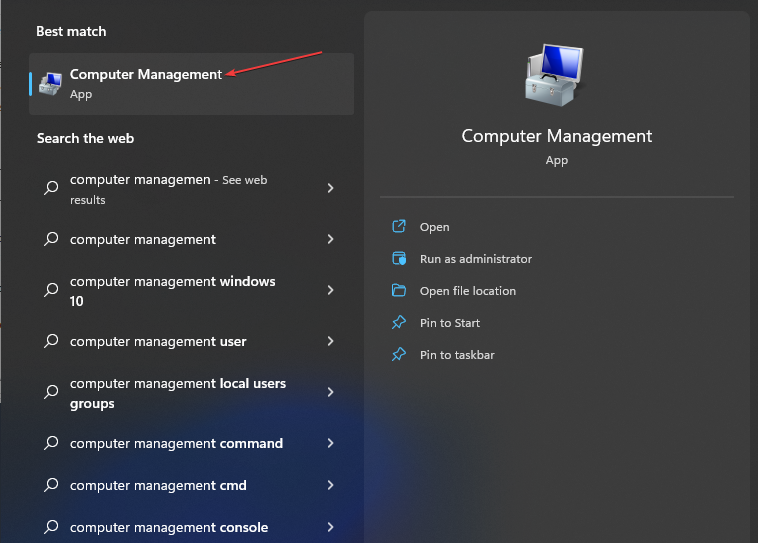The image size is (758, 543).
Task: Expand chevron for 'computer management console'
Action: click(x=331, y=527)
